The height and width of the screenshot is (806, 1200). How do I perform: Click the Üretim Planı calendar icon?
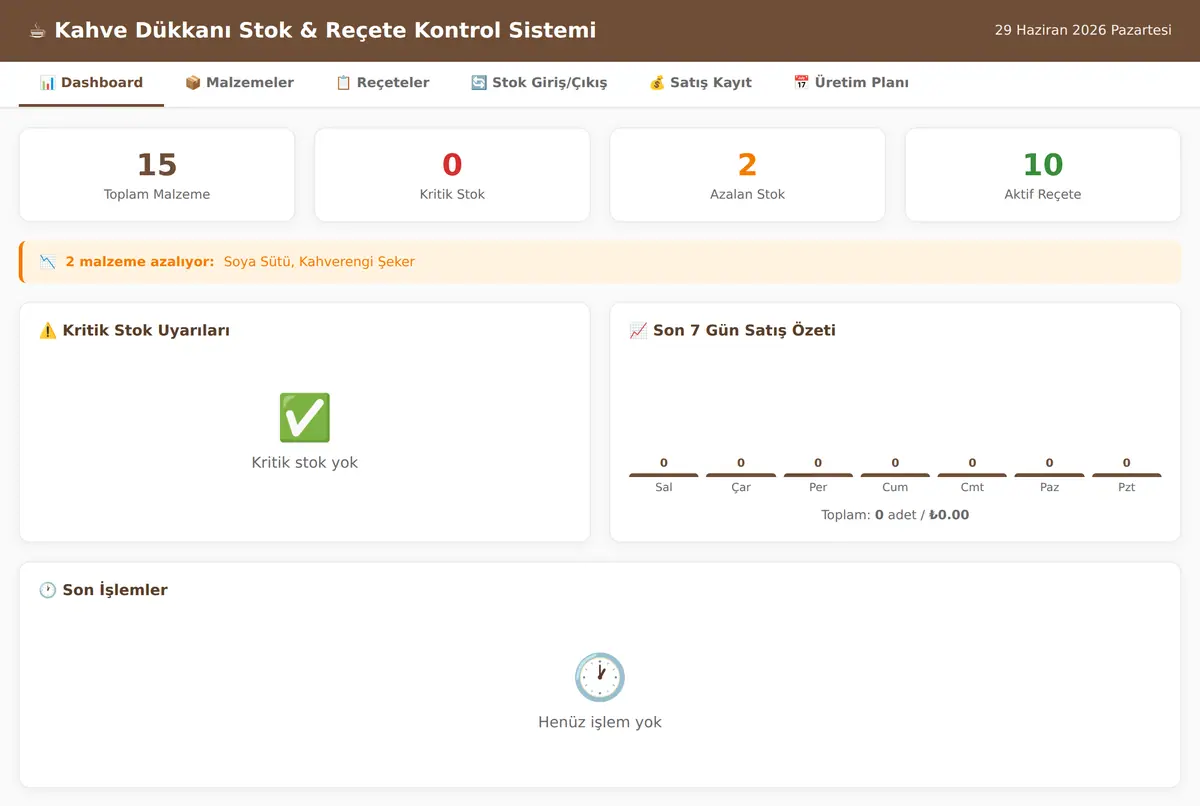tap(801, 83)
